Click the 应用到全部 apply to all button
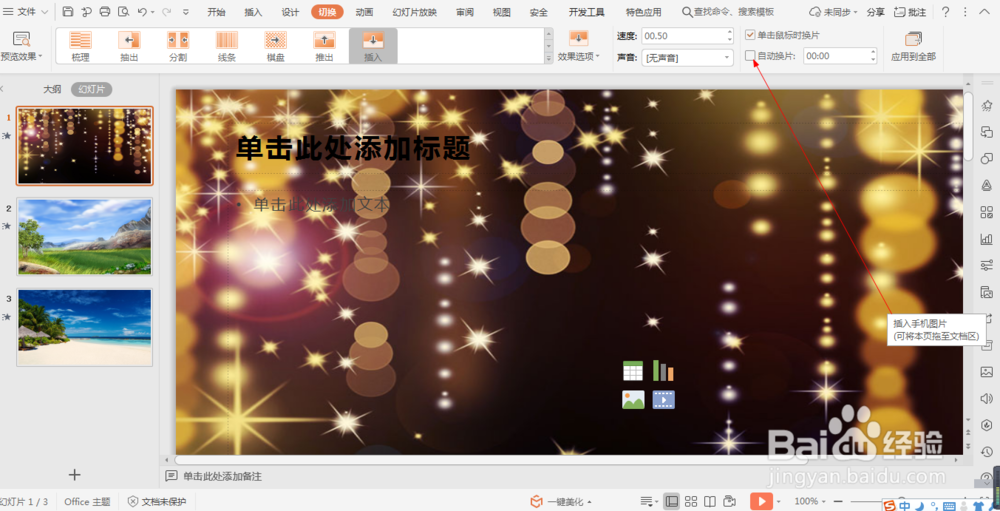The height and width of the screenshot is (511, 1000). tap(913, 47)
